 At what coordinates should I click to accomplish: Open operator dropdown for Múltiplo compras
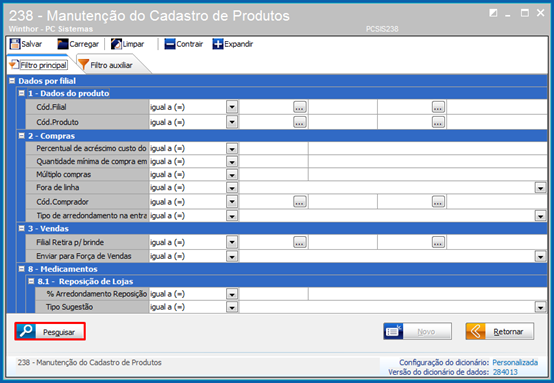(232, 175)
